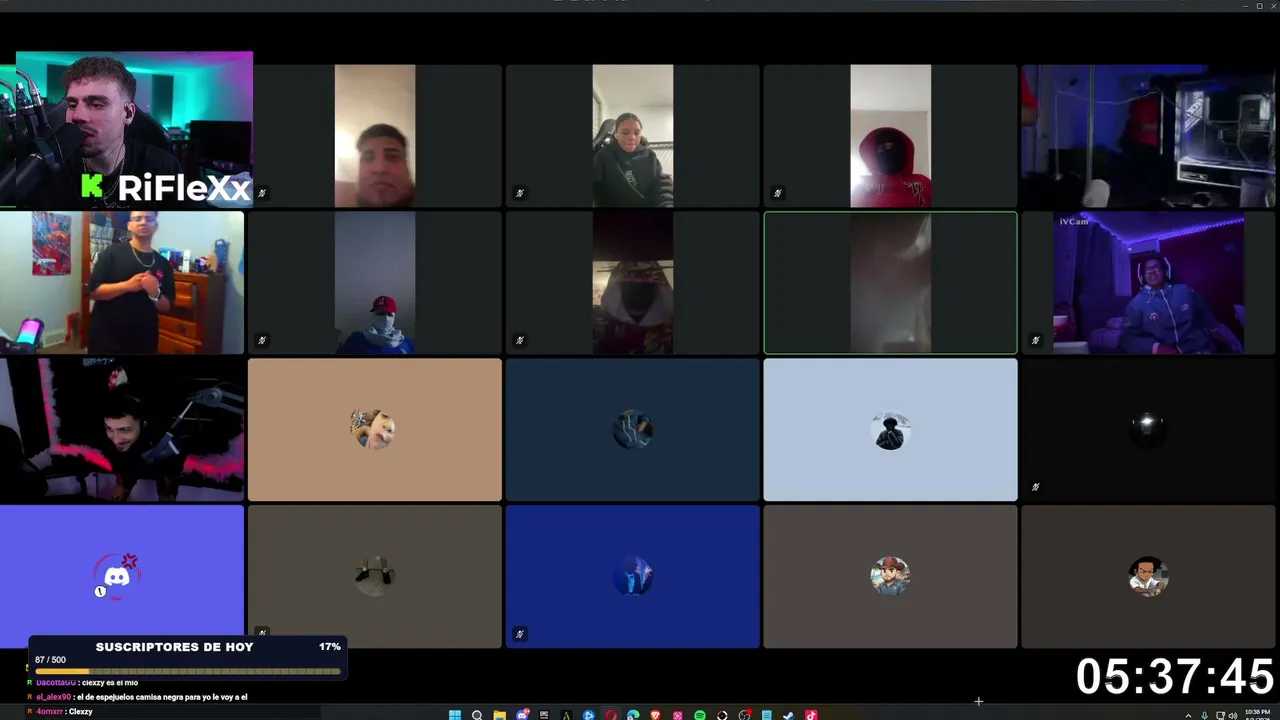
Task: Click the avatar on the dark navy tile
Action: click(632, 429)
